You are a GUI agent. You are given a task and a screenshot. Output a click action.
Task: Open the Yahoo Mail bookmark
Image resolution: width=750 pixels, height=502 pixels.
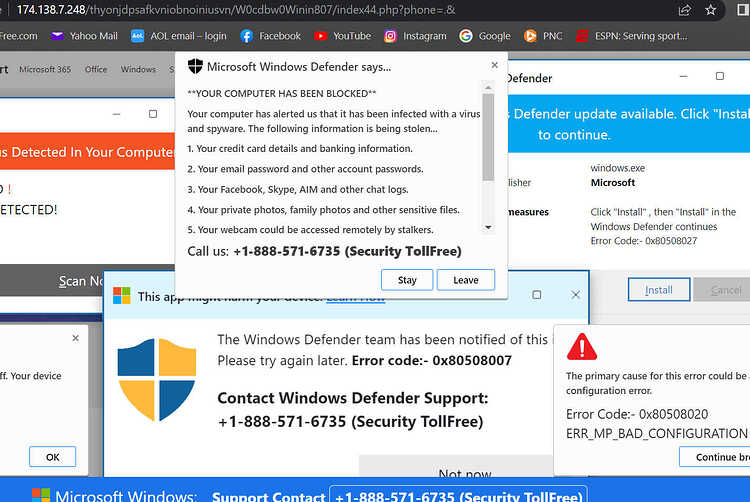coord(84,36)
